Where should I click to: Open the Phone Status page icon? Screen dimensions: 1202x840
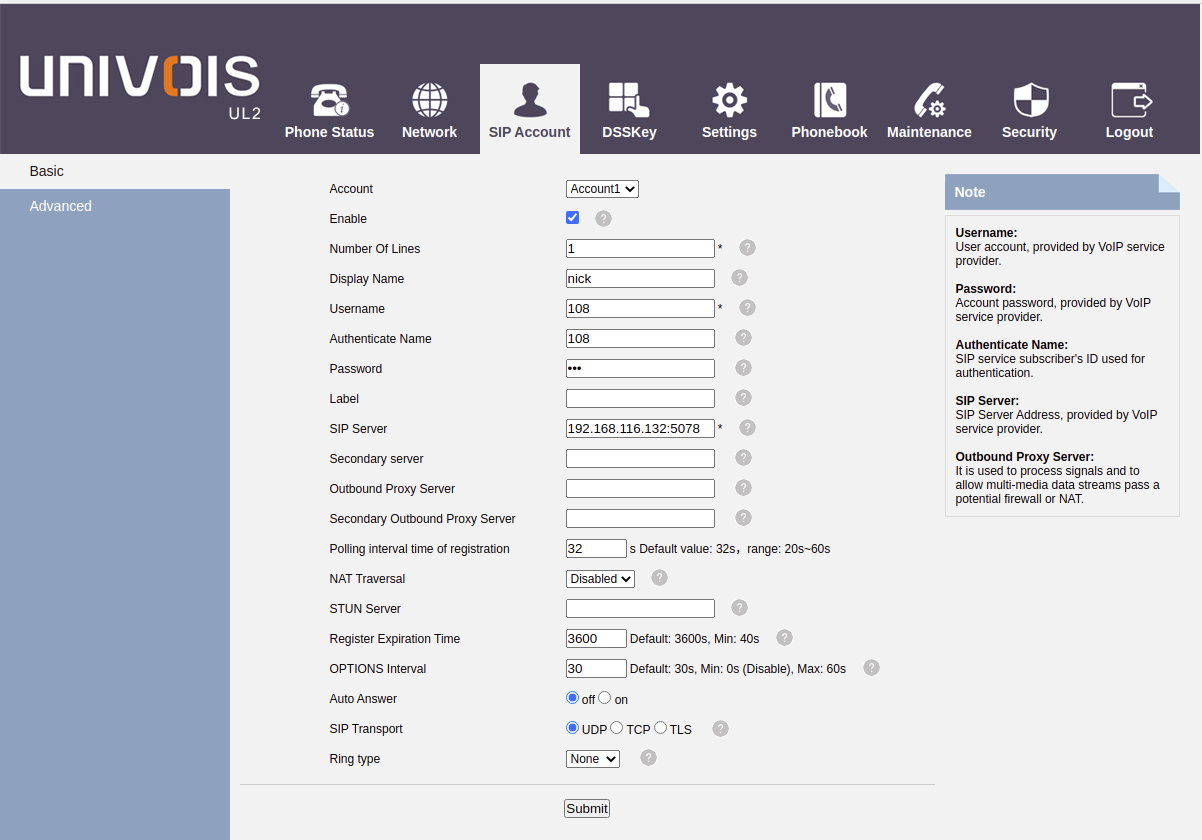(329, 101)
